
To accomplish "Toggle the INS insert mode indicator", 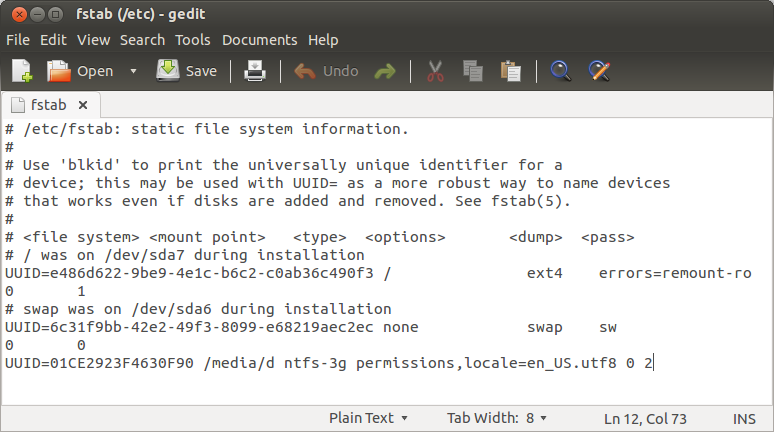I will (x=744, y=419).
